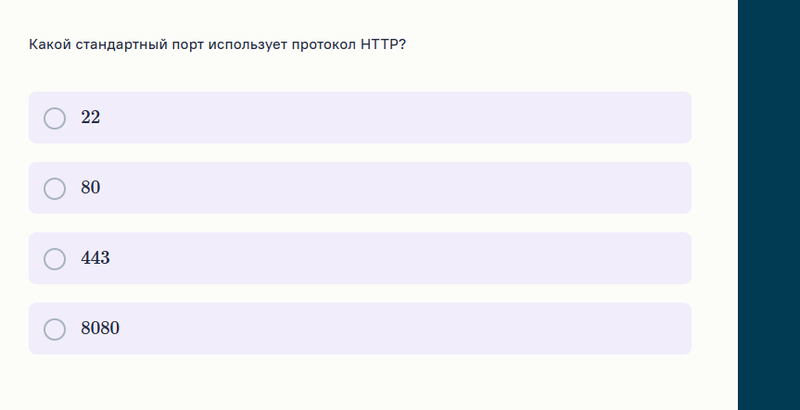Click the "8080" answer label text
Screen dimensions: 800x410
pos(100,329)
